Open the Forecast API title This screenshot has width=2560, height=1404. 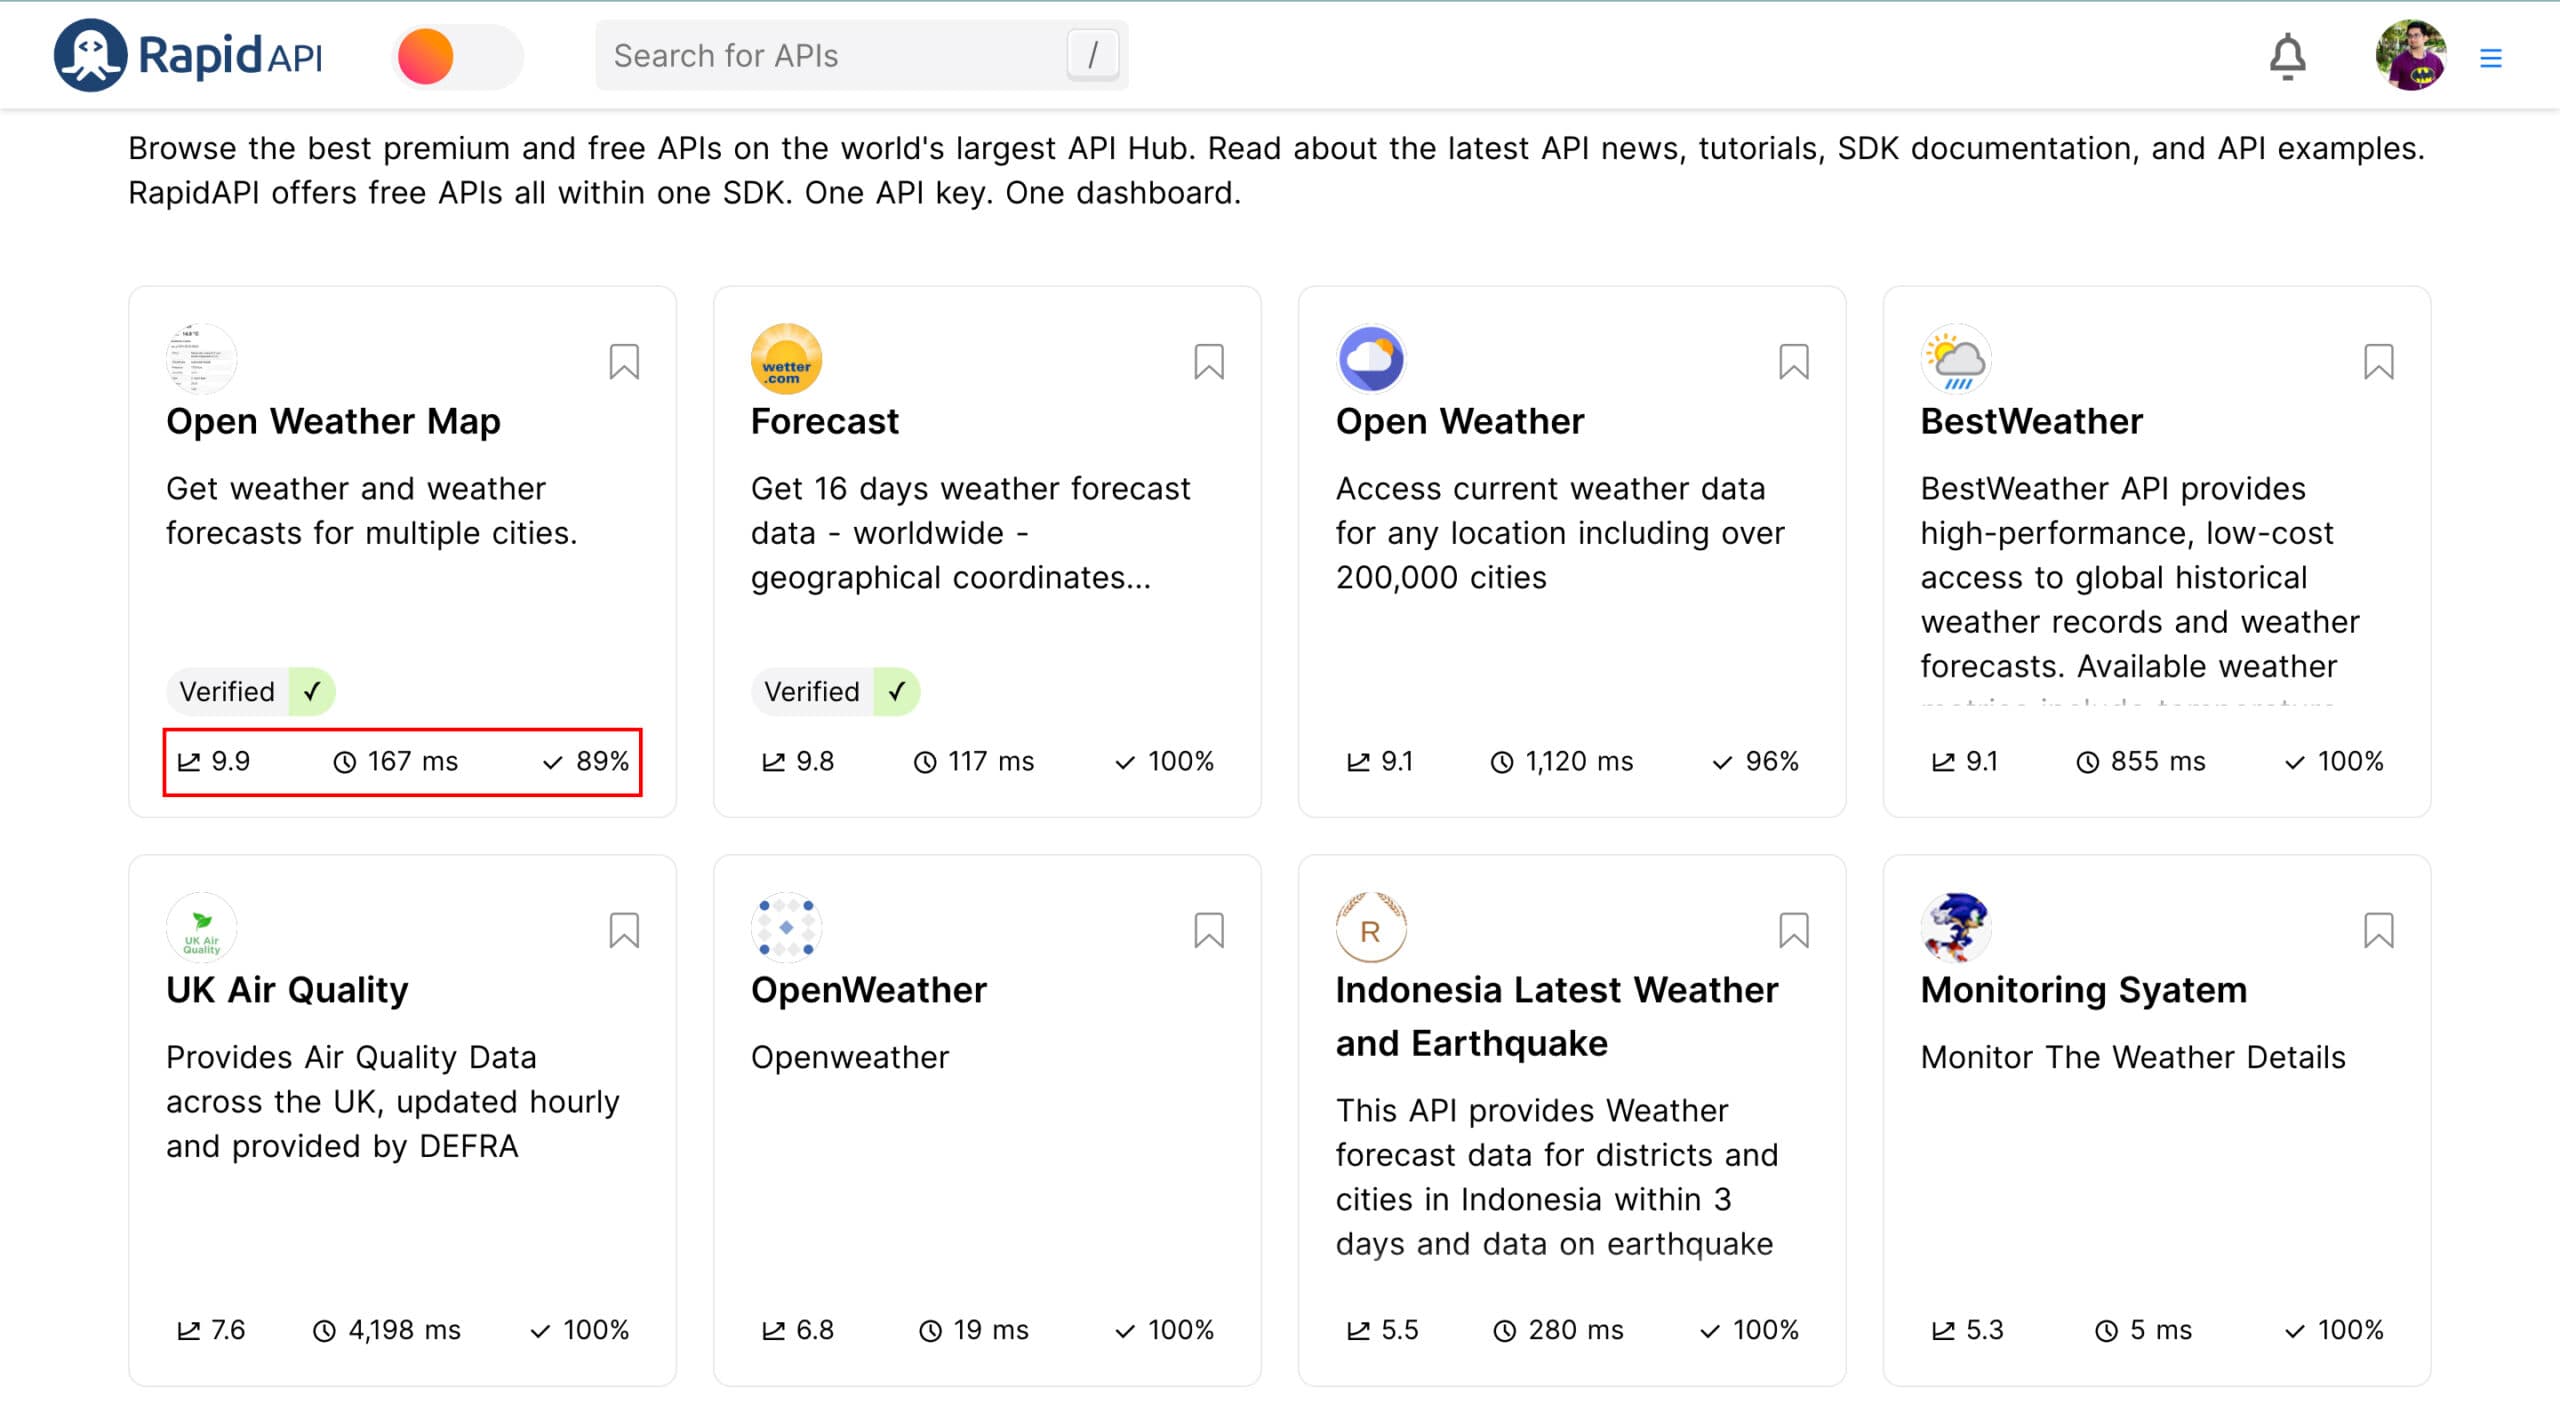[x=825, y=421]
